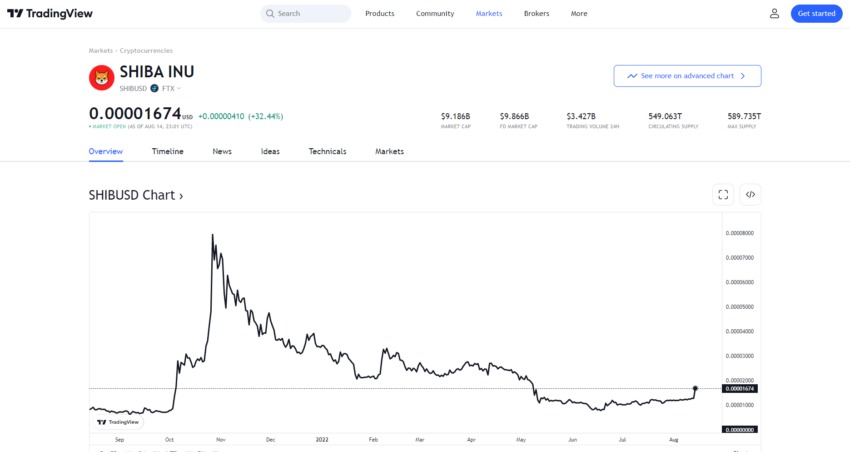The height and width of the screenshot is (452, 850).
Task: Open the More menu in header
Action: point(579,14)
